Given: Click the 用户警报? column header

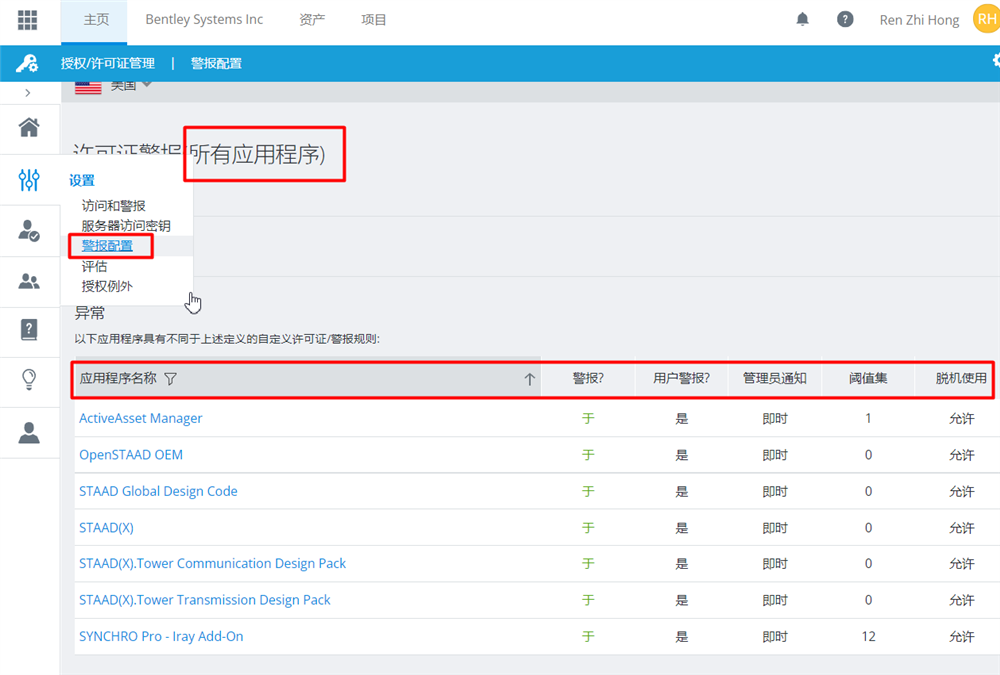Looking at the screenshot, I should [x=681, y=378].
